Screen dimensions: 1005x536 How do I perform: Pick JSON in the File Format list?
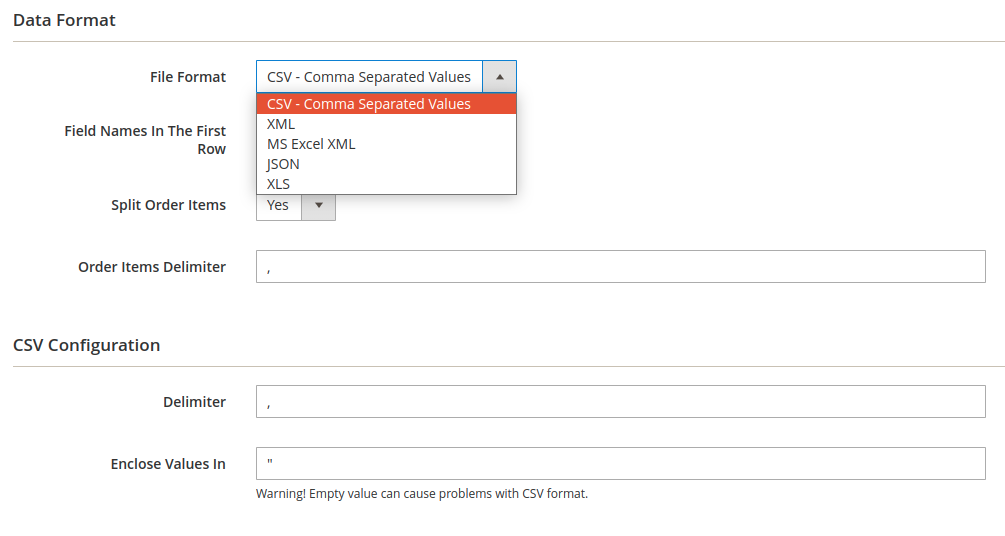[386, 164]
